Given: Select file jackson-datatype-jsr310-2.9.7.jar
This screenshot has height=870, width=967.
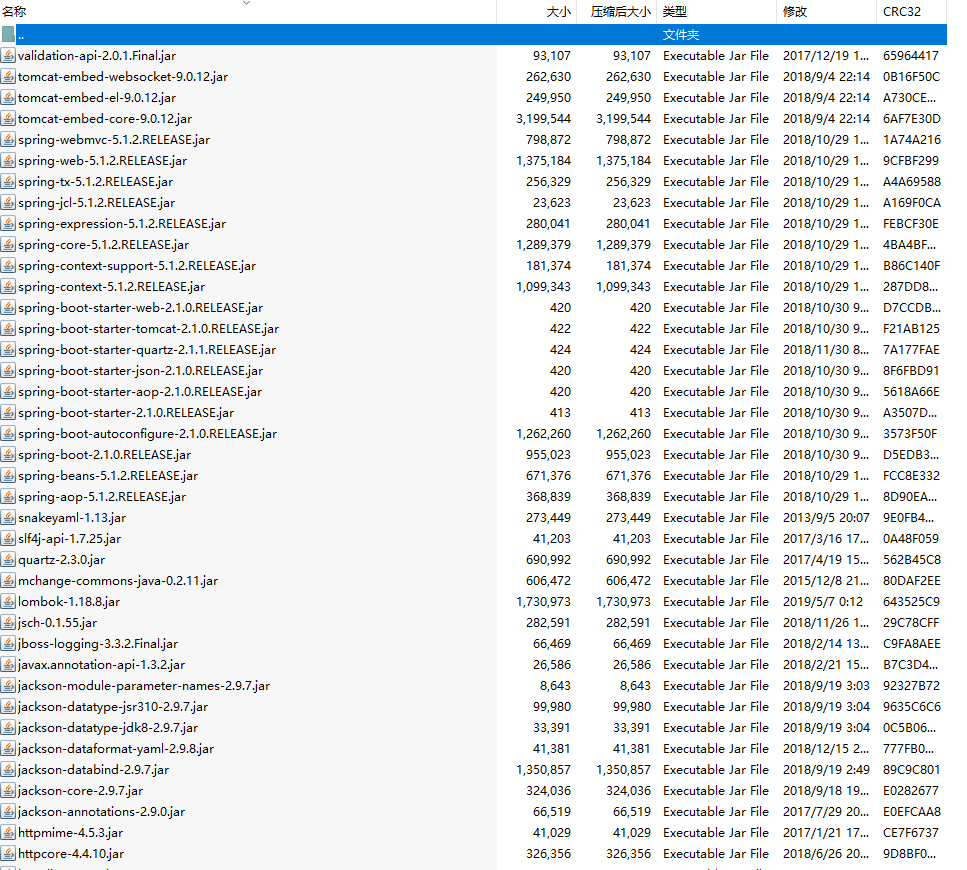Looking at the screenshot, I should 113,707.
